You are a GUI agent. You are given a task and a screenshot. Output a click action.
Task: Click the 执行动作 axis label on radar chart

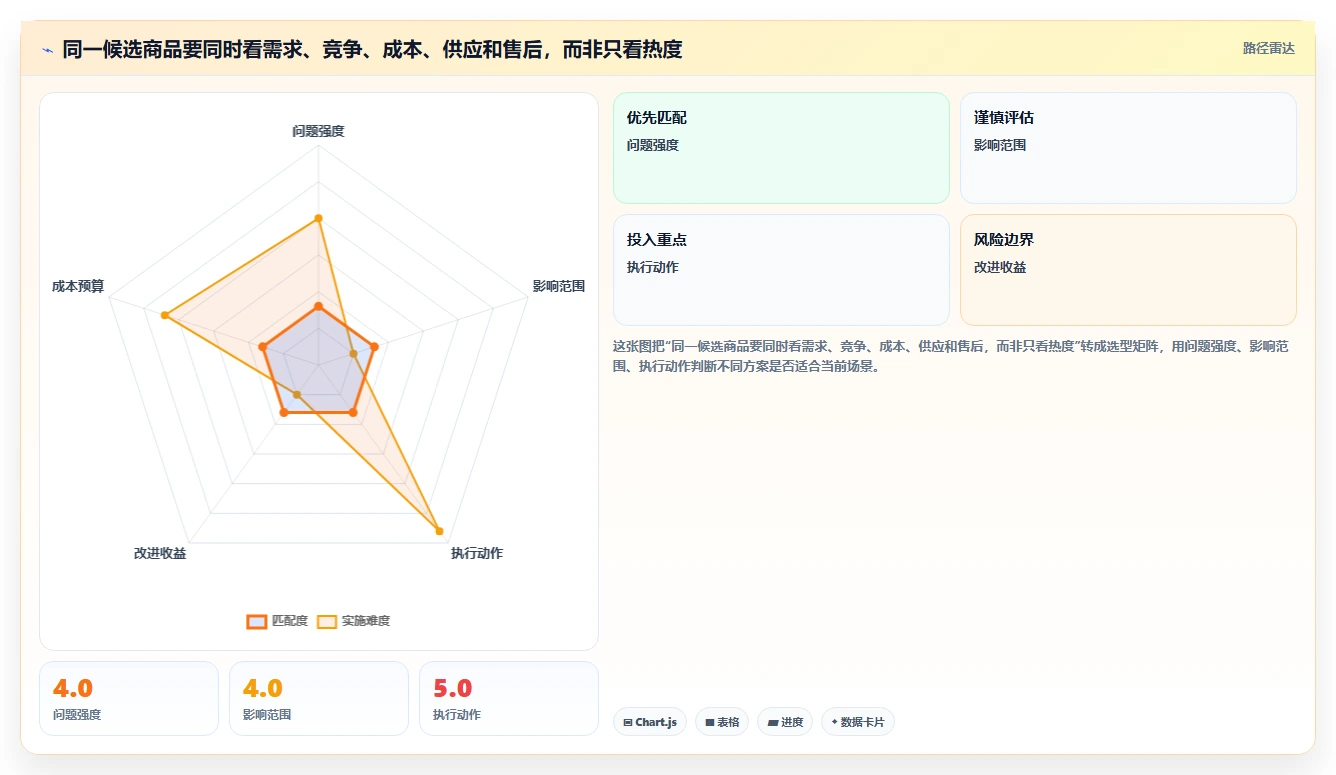[x=477, y=553]
